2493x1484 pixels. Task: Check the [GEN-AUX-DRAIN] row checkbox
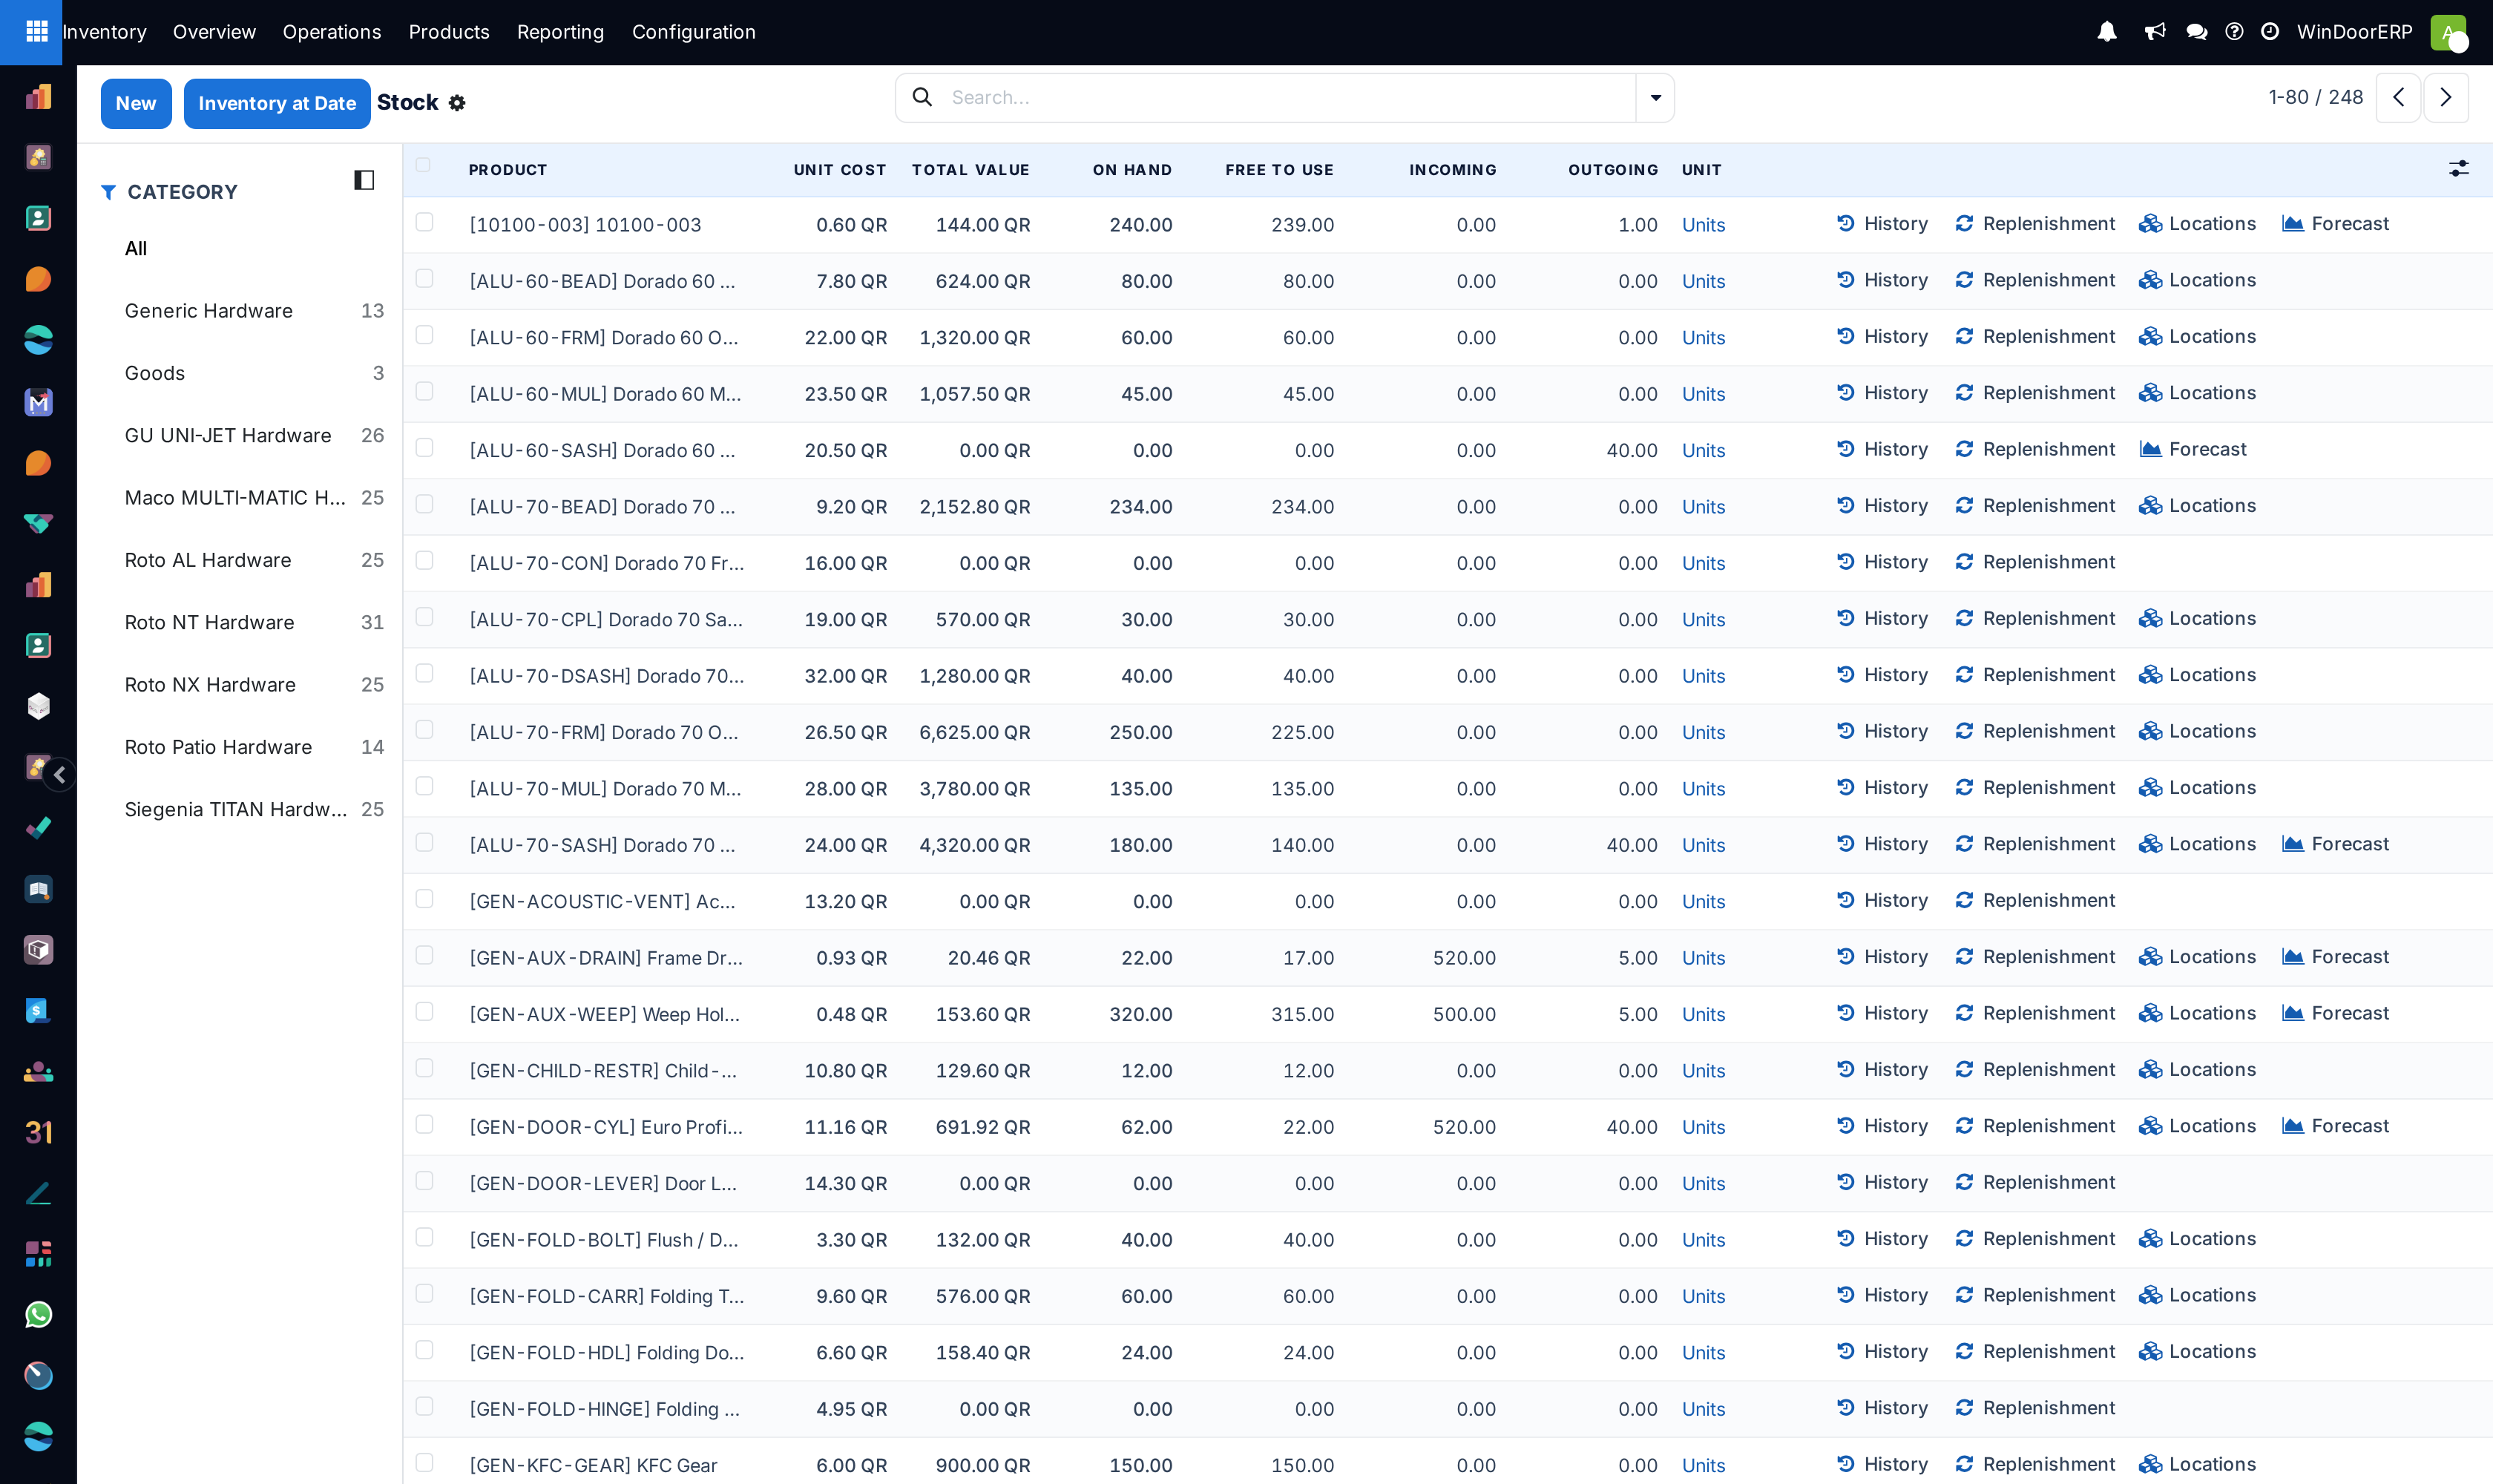424,955
